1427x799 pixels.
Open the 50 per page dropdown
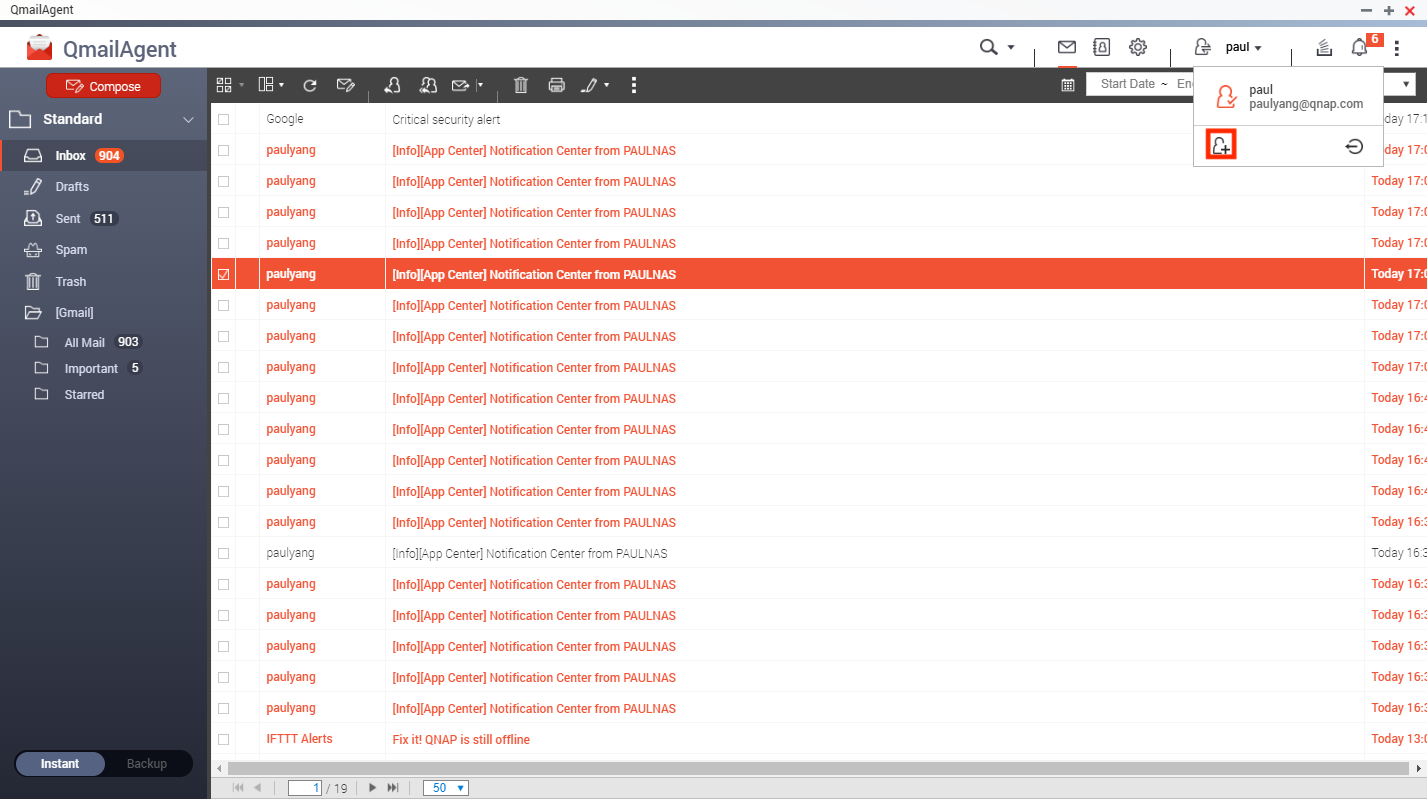(445, 788)
